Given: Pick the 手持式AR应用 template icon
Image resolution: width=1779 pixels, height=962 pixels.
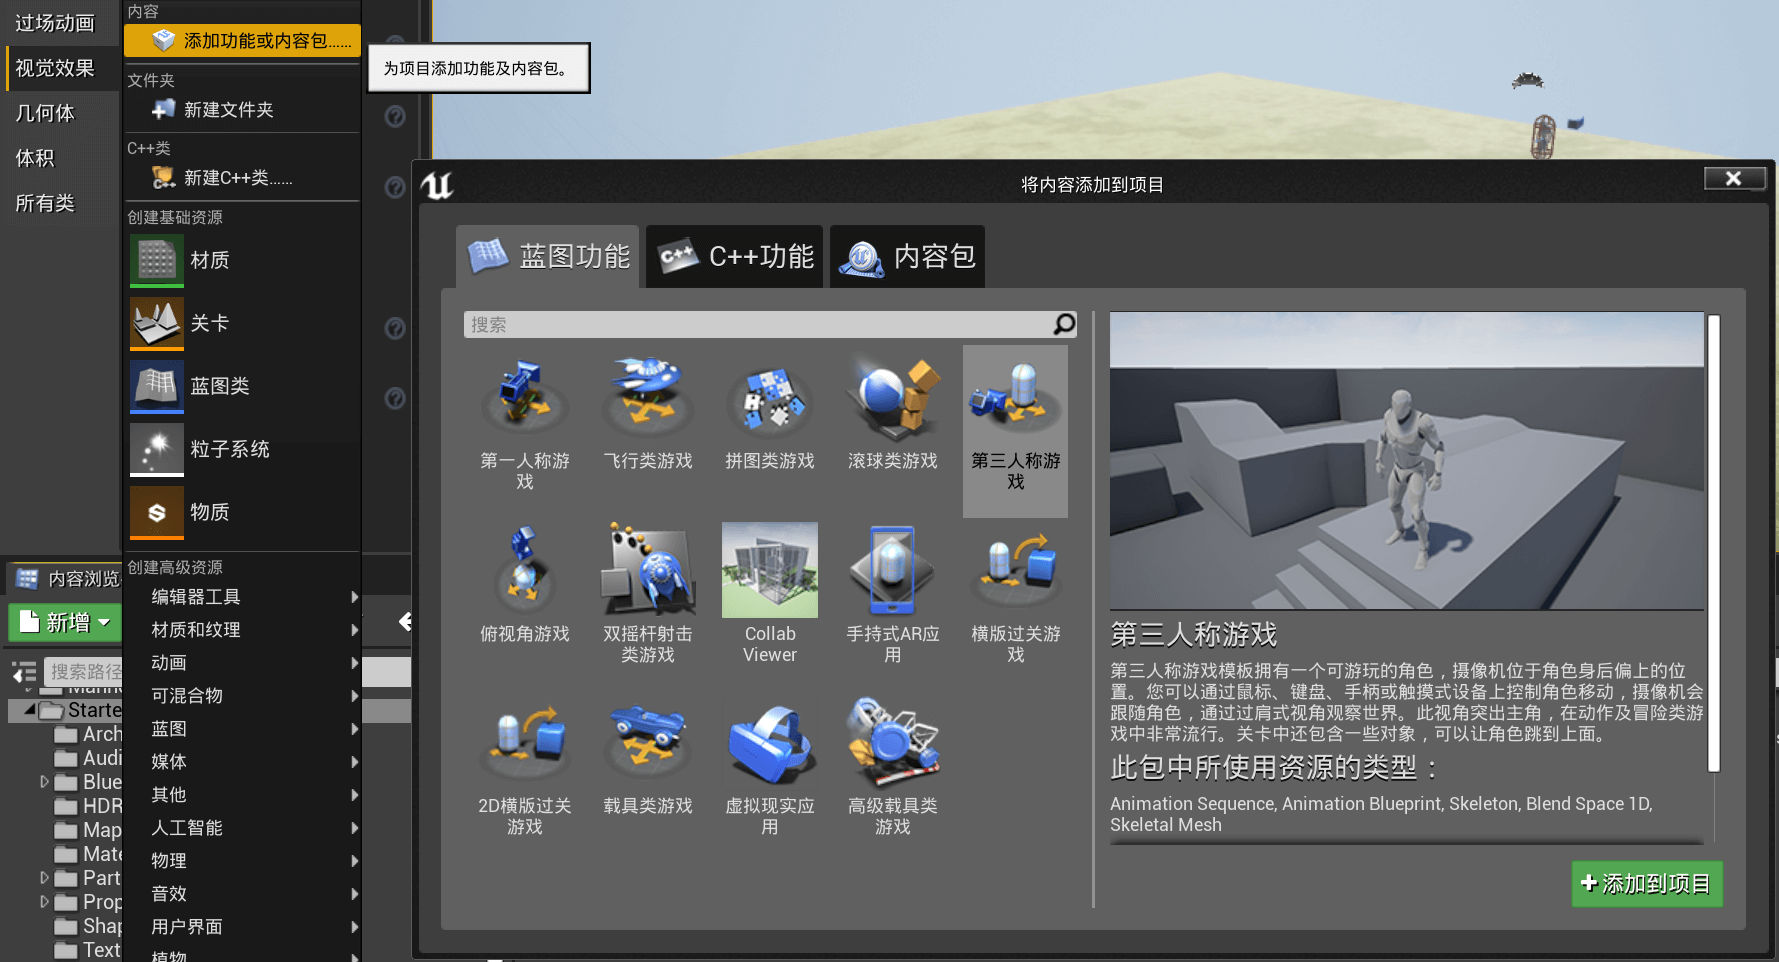Looking at the screenshot, I should [893, 570].
